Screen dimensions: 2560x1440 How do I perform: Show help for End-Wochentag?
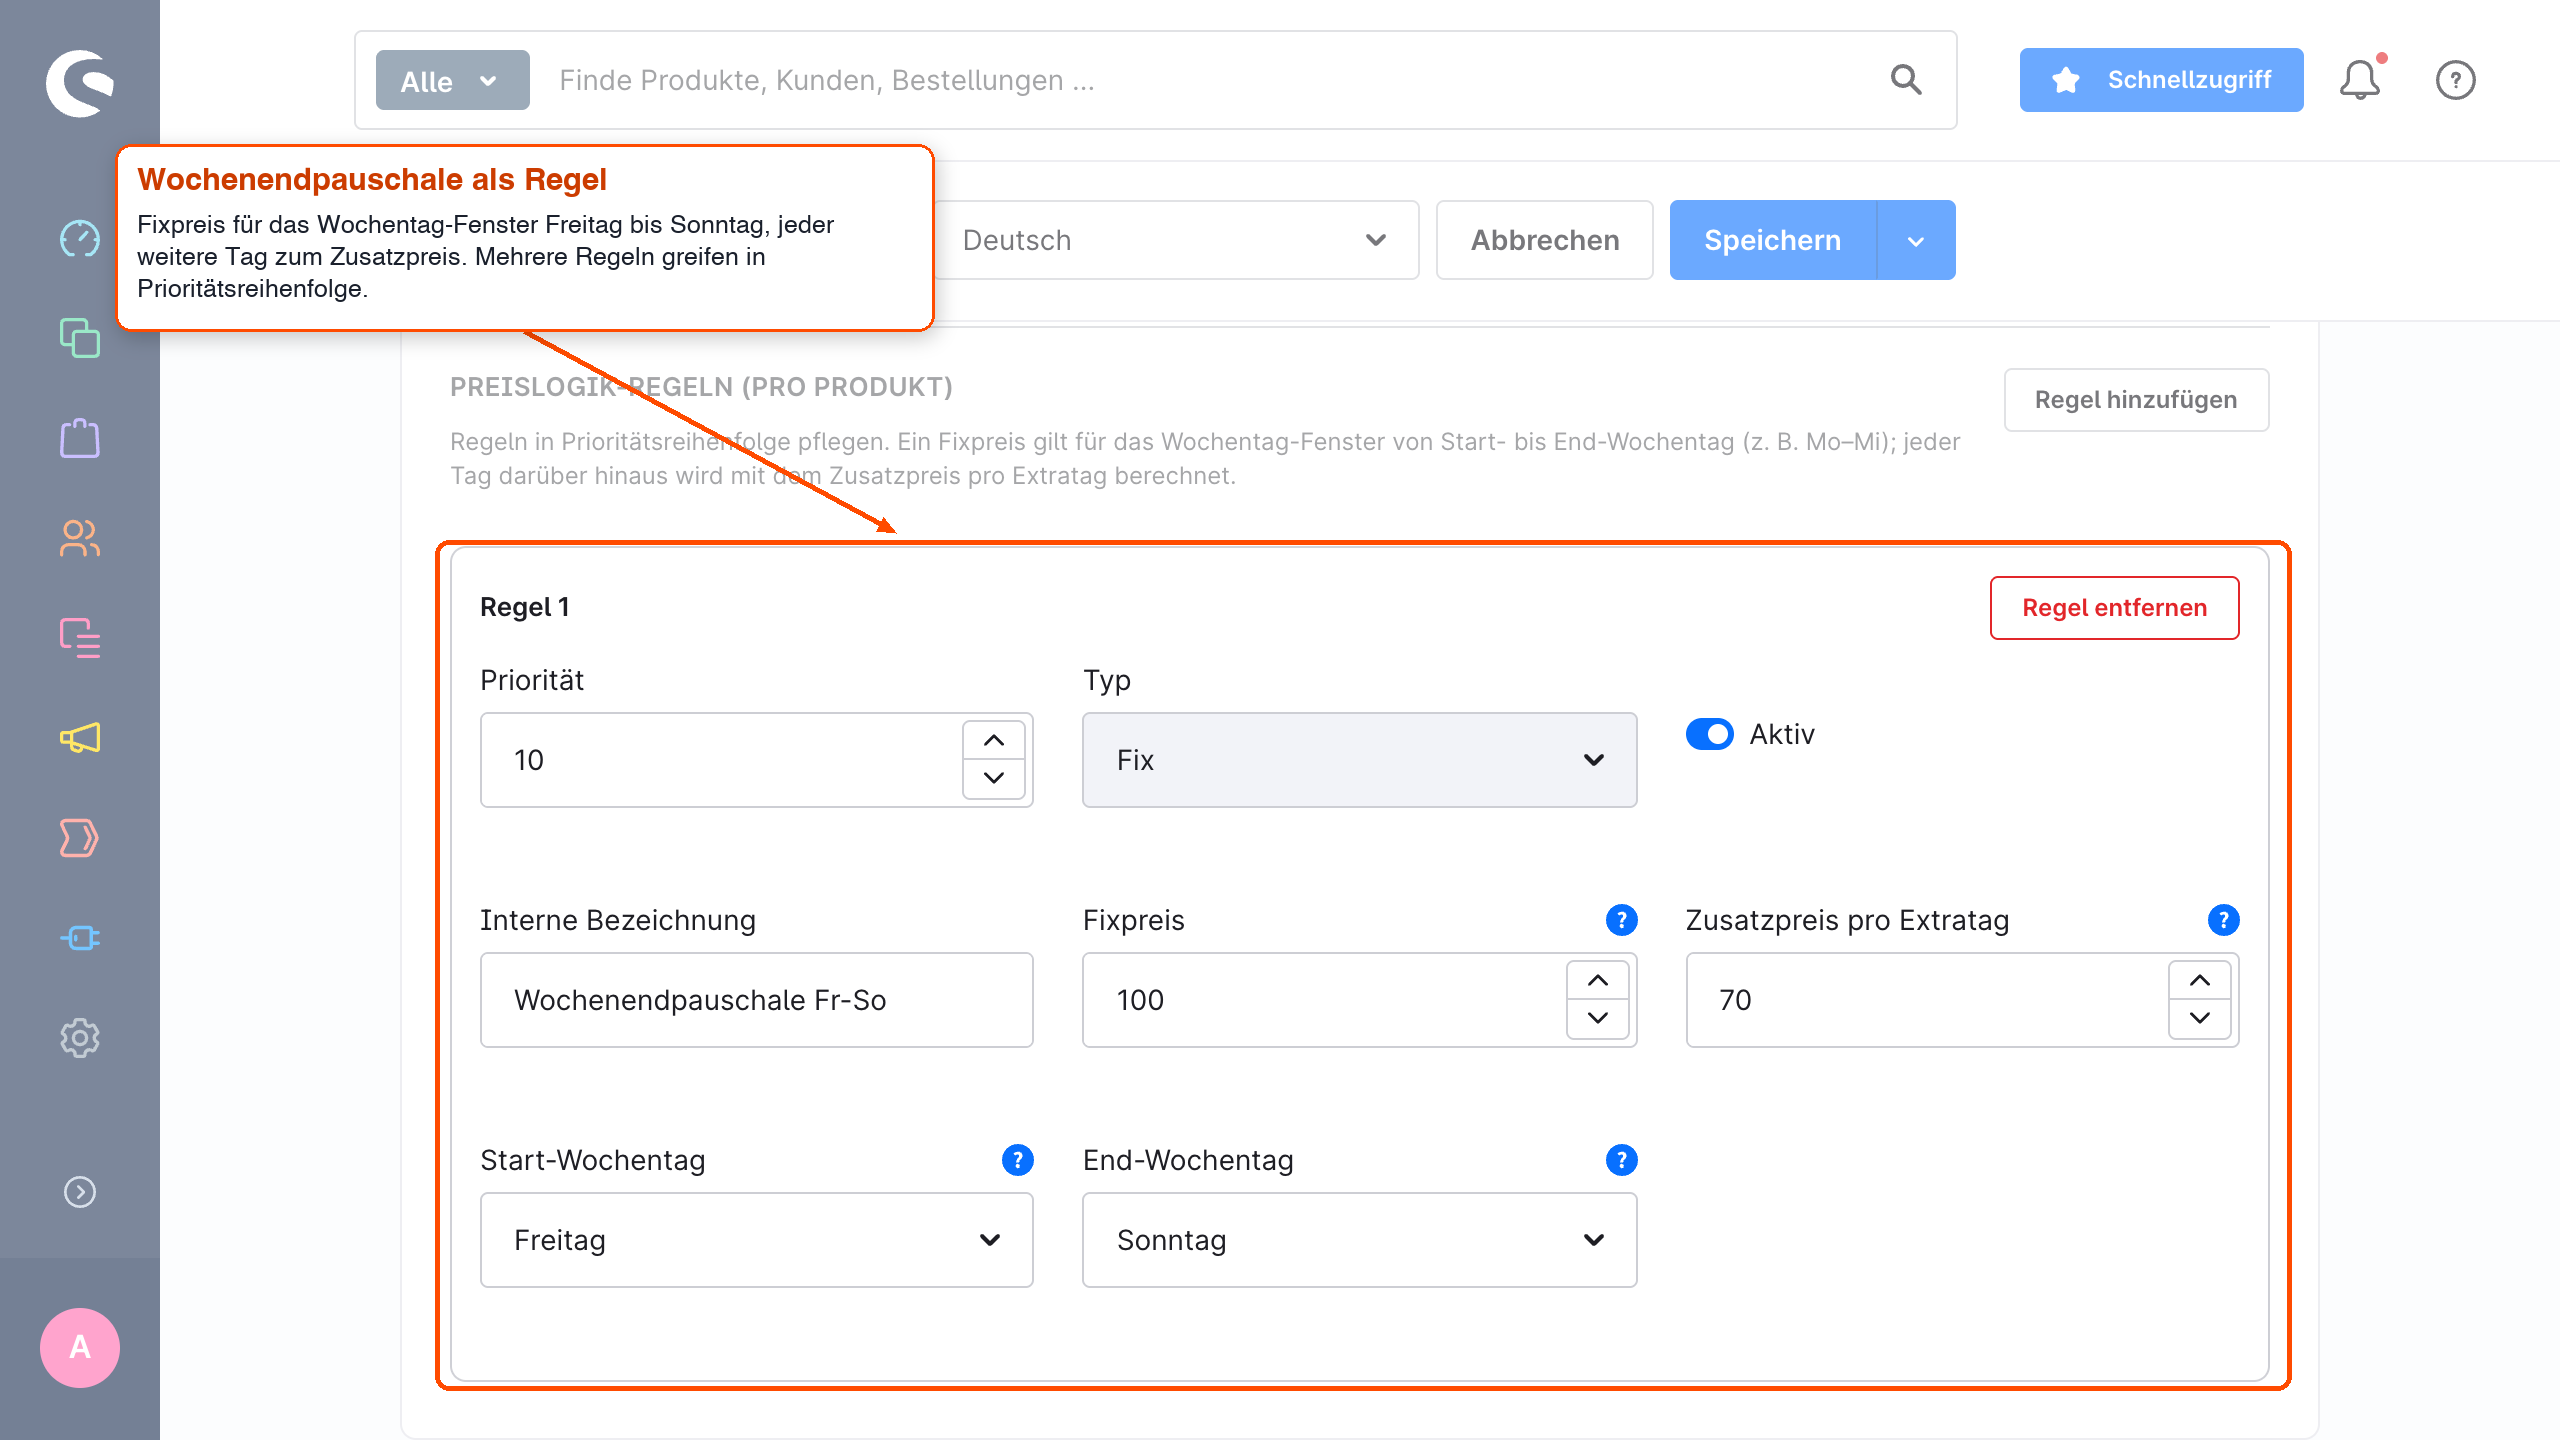tap(1621, 1160)
